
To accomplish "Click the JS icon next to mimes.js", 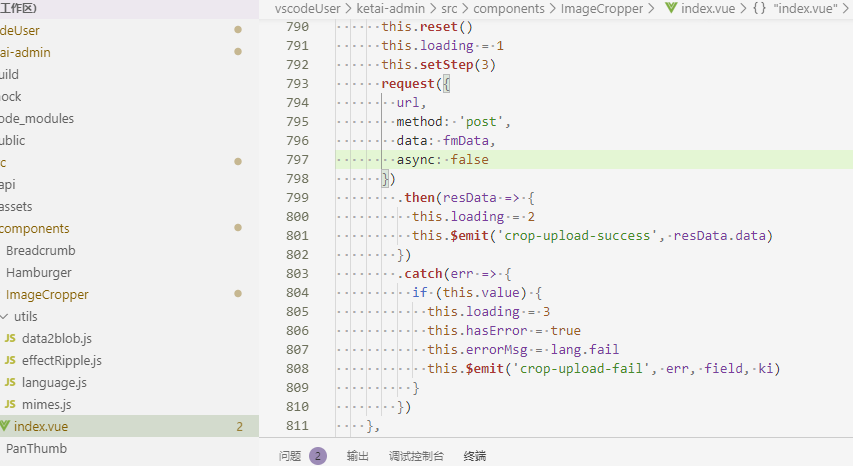I will coord(10,405).
